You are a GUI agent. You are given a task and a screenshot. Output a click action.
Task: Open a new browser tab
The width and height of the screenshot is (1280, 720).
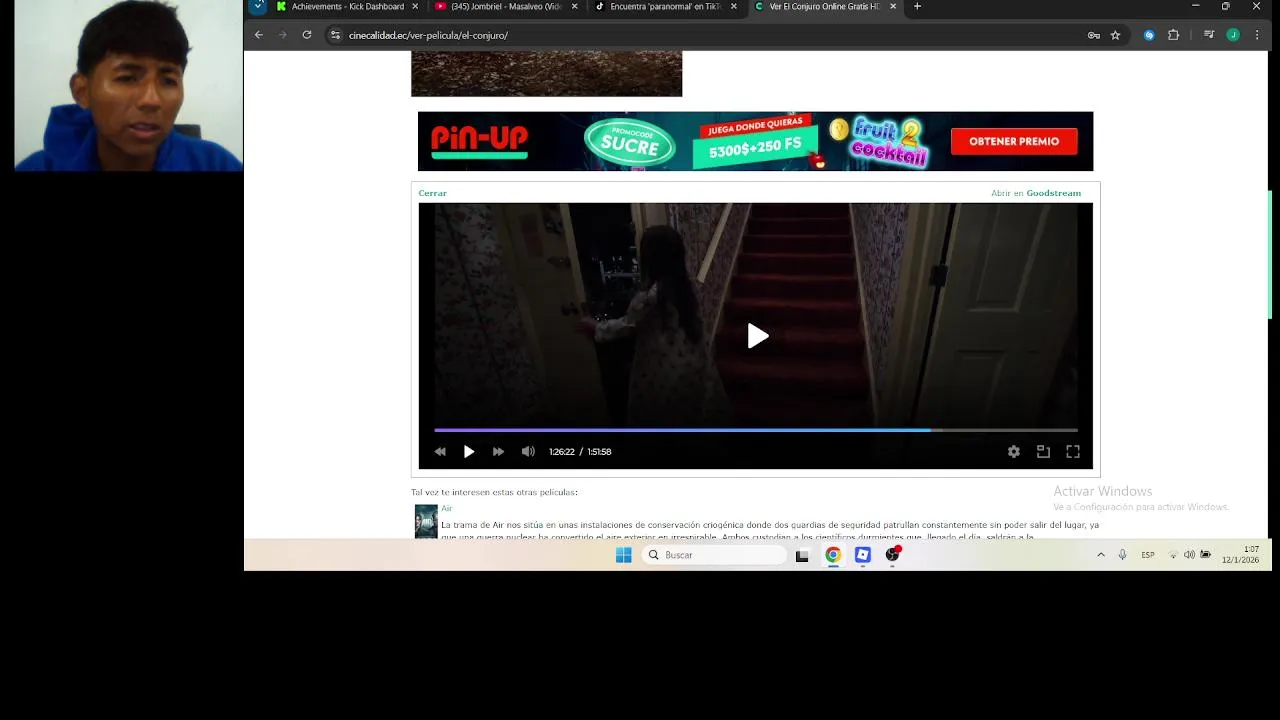coord(917,6)
